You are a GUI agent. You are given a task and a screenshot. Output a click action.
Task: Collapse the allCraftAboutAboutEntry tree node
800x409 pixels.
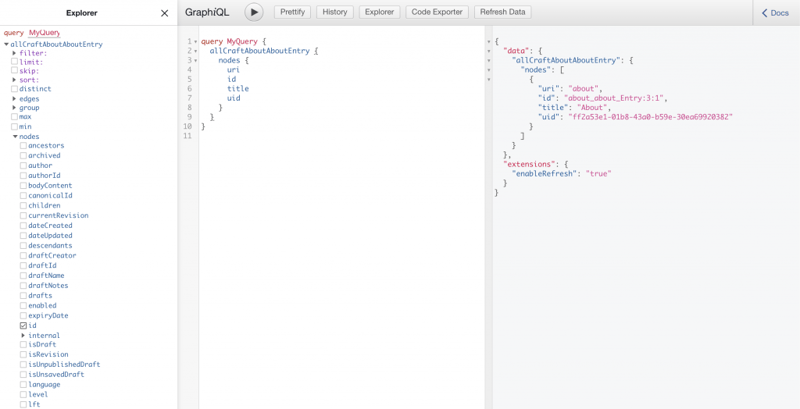(6, 45)
